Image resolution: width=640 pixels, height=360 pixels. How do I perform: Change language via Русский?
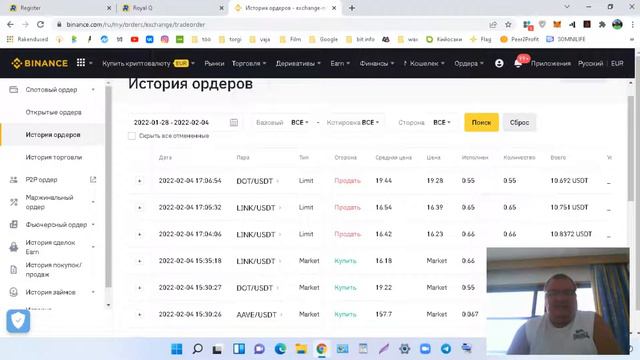coord(590,63)
